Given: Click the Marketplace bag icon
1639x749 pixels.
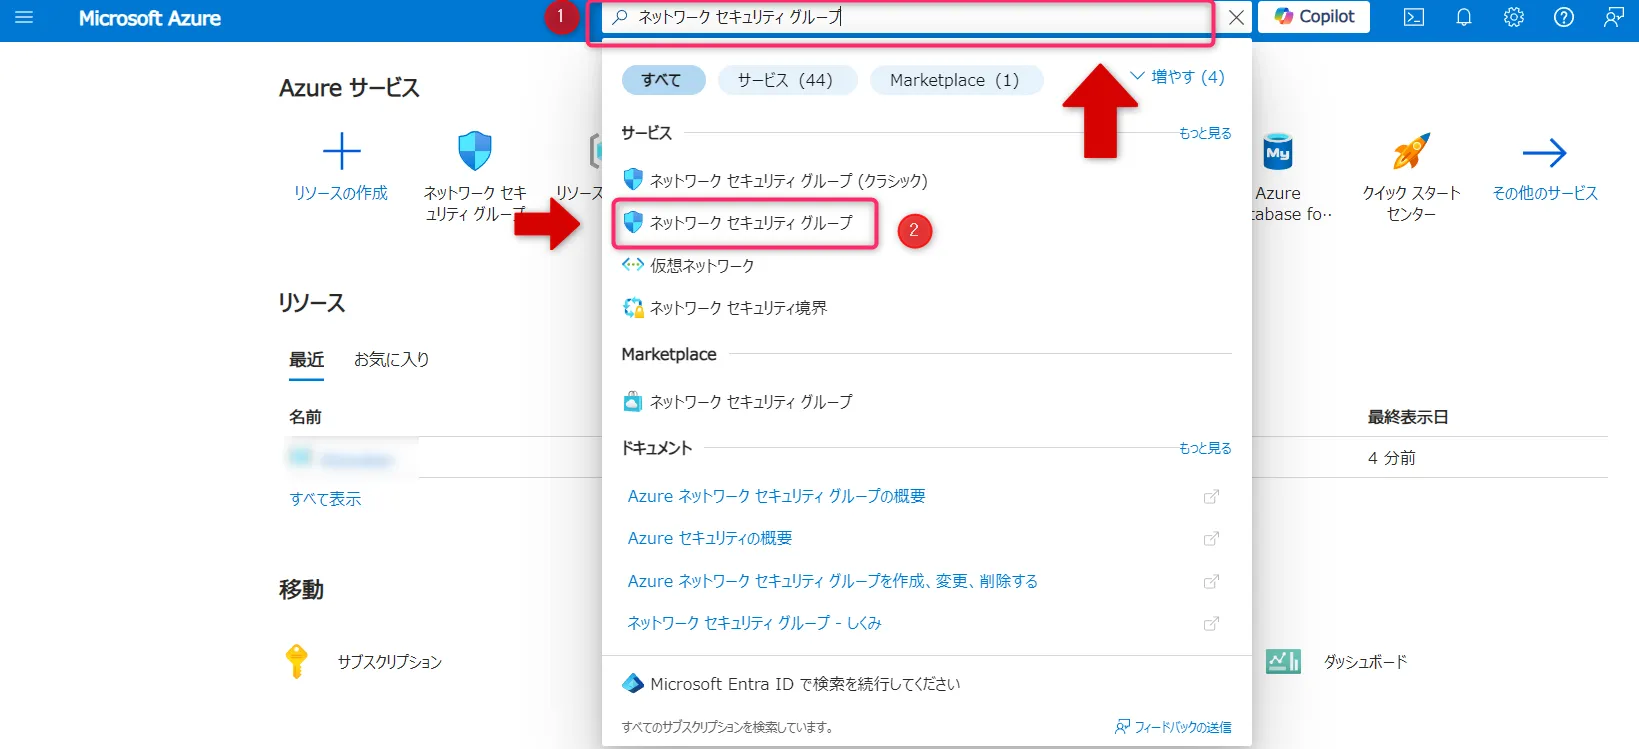Looking at the screenshot, I should coord(633,402).
